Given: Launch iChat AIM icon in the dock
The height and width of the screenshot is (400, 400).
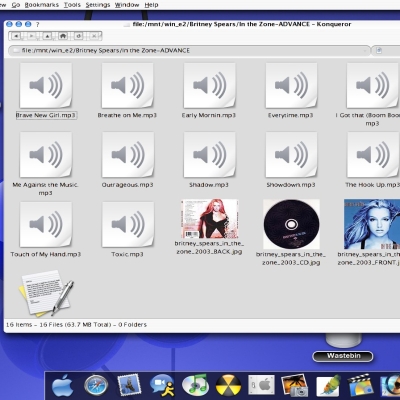Looking at the screenshot, I should [x=162, y=386].
